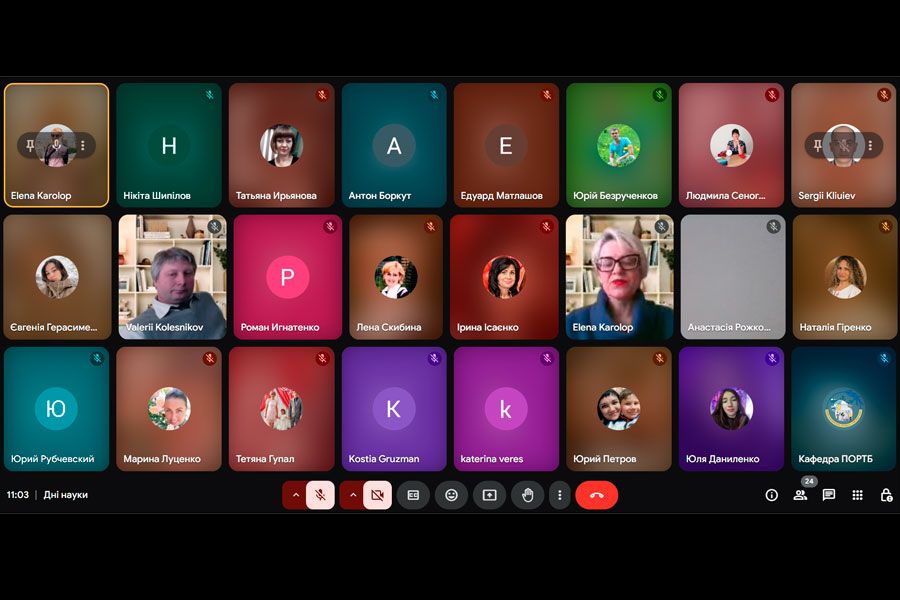
Task: Select Elena Karolop's live video tile
Action: [619, 277]
